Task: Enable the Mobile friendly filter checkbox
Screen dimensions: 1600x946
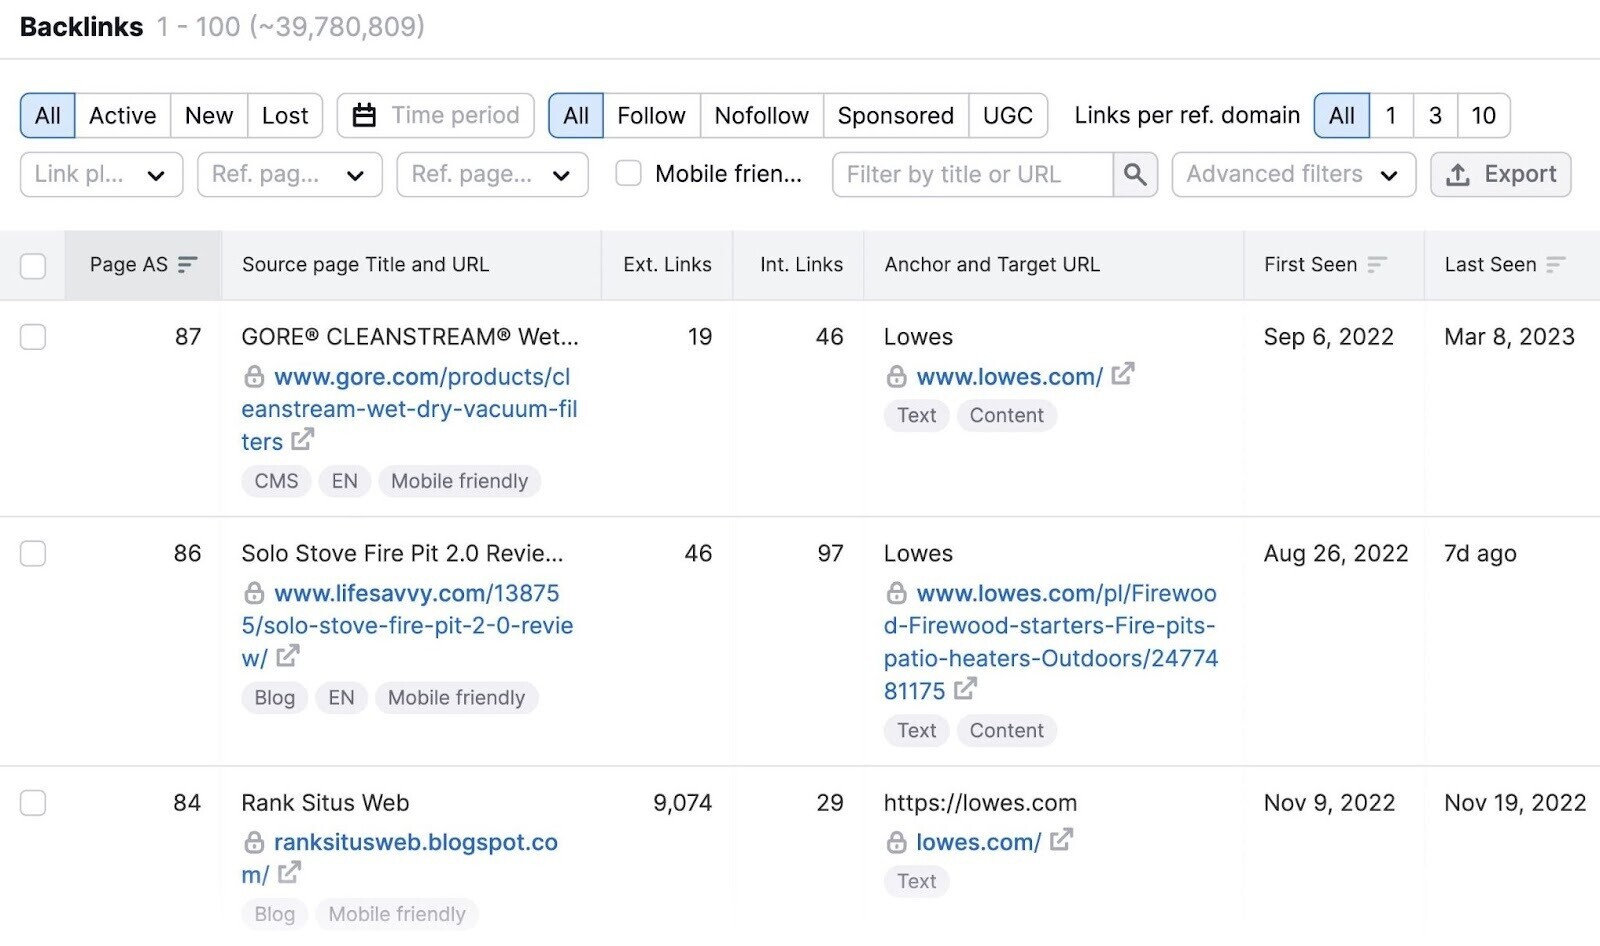Action: [628, 174]
